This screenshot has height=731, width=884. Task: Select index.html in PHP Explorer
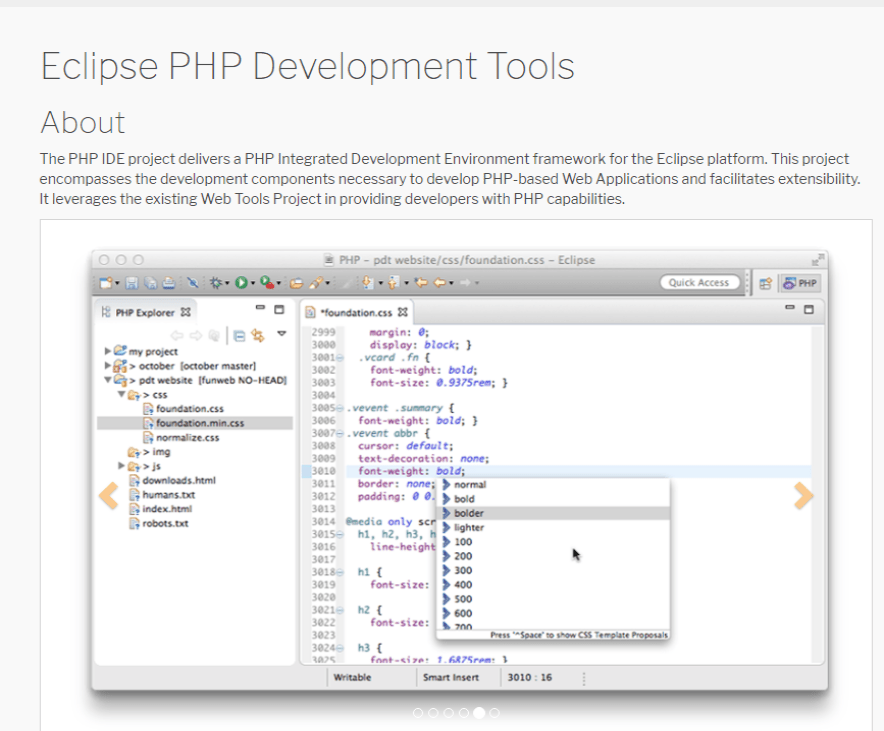(167, 509)
